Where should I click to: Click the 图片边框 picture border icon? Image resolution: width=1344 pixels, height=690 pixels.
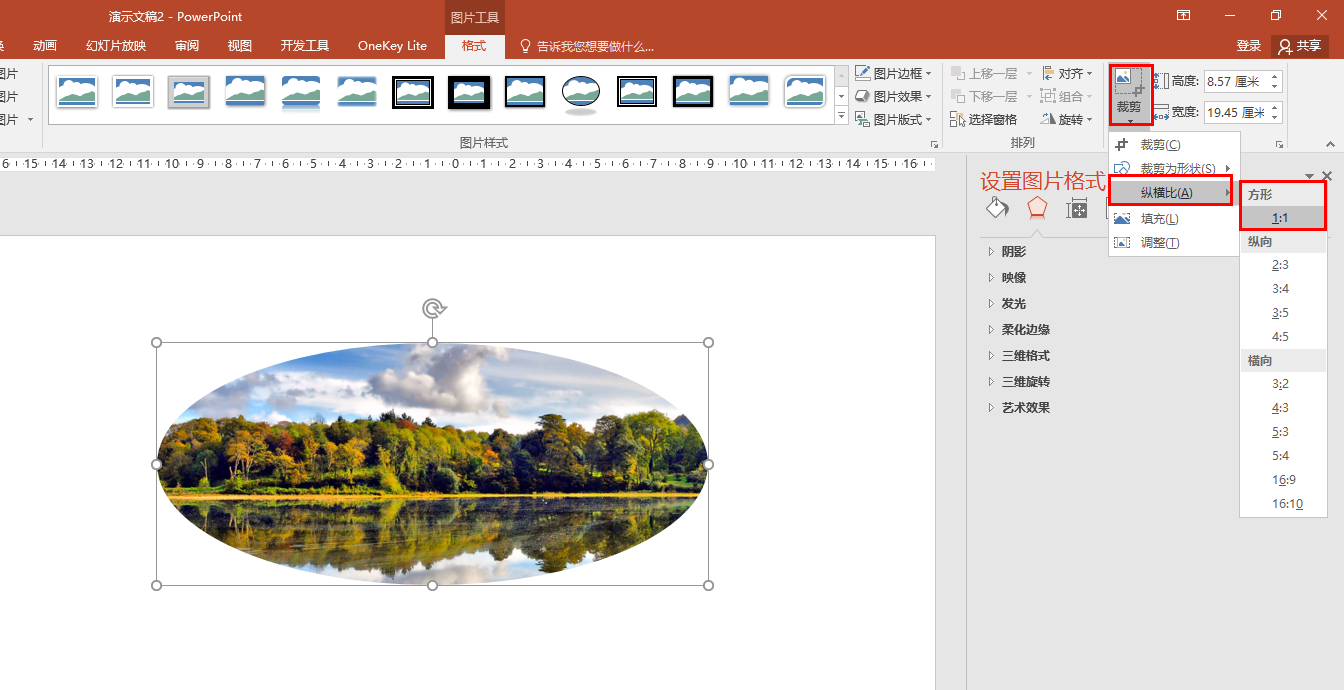pyautogui.click(x=863, y=73)
